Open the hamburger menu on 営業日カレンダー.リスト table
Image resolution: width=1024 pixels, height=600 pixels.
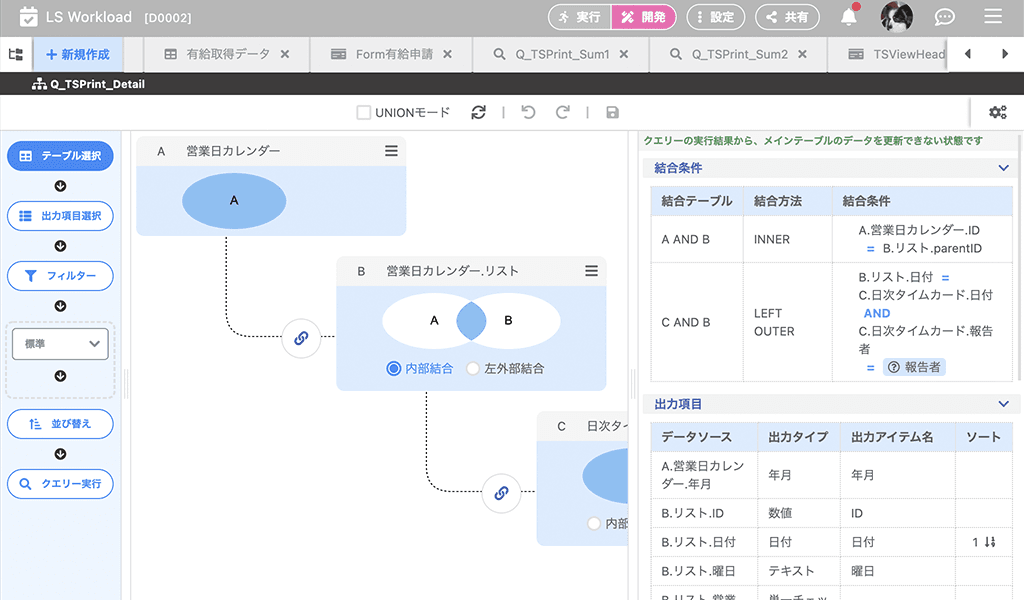[x=591, y=271]
